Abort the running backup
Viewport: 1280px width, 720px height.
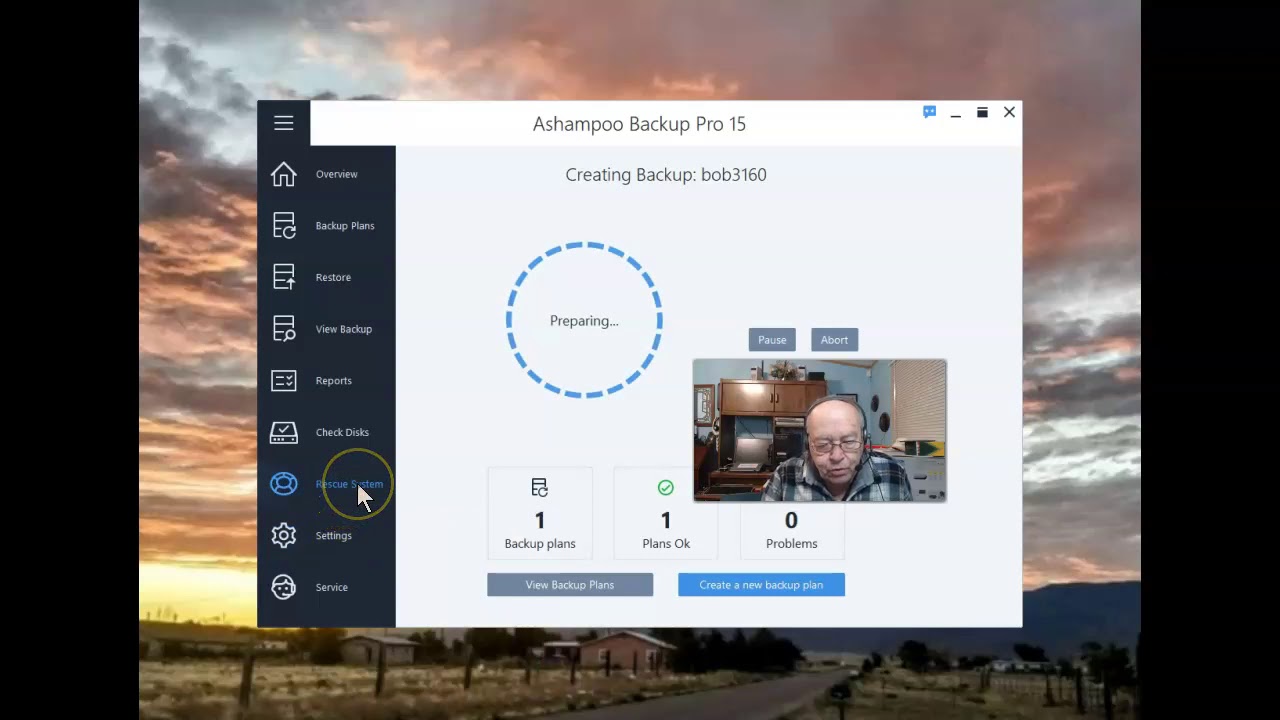[x=834, y=340]
